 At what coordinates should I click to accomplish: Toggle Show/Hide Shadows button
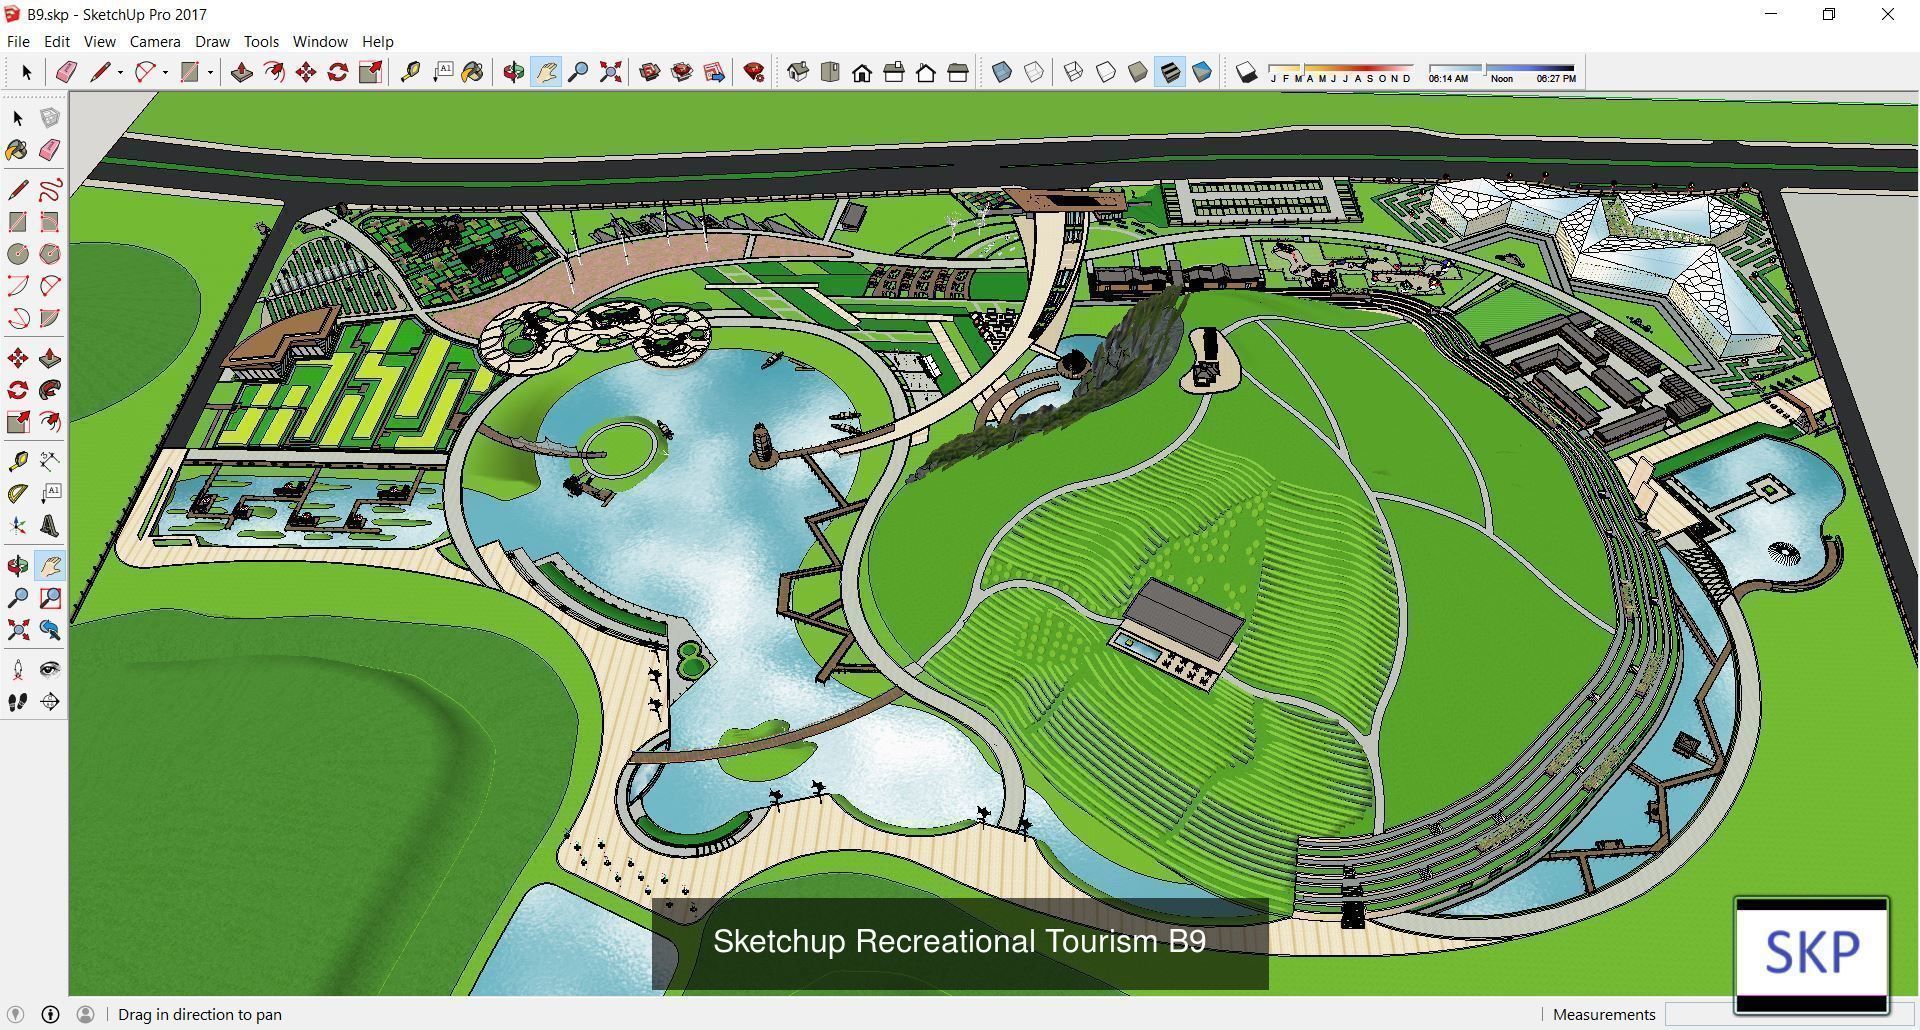[x=1246, y=72]
